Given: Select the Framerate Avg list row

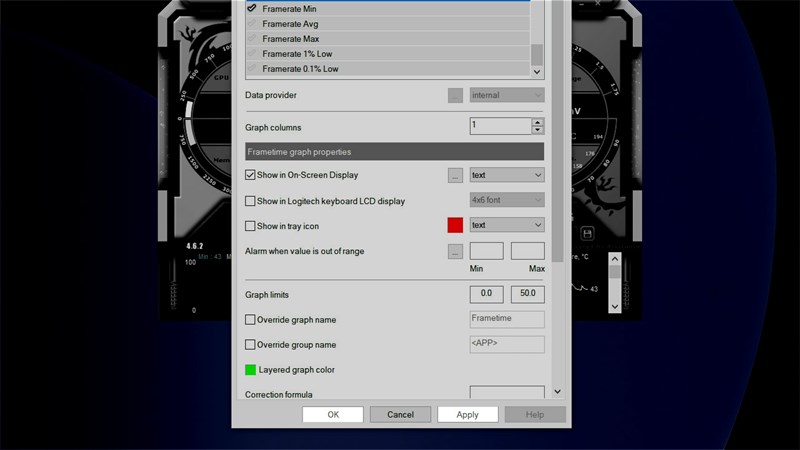Looking at the screenshot, I should [388, 23].
